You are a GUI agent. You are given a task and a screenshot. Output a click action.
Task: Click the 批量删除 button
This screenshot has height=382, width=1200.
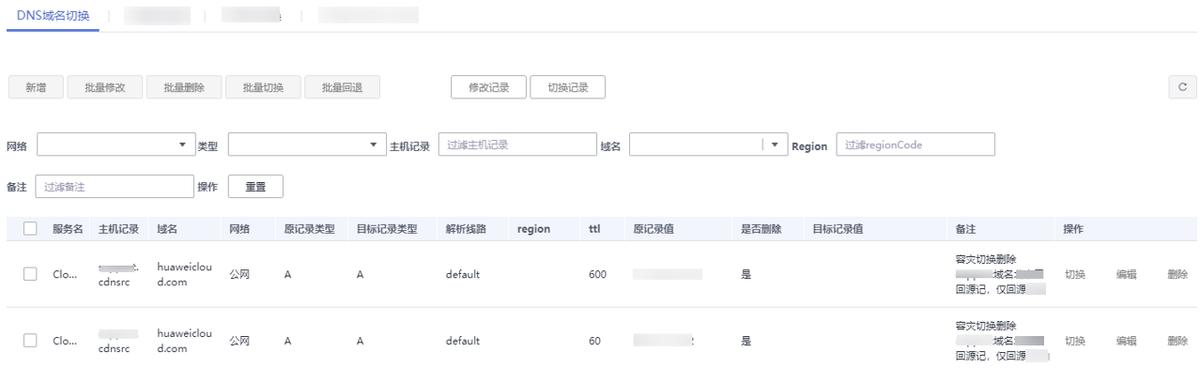[184, 87]
